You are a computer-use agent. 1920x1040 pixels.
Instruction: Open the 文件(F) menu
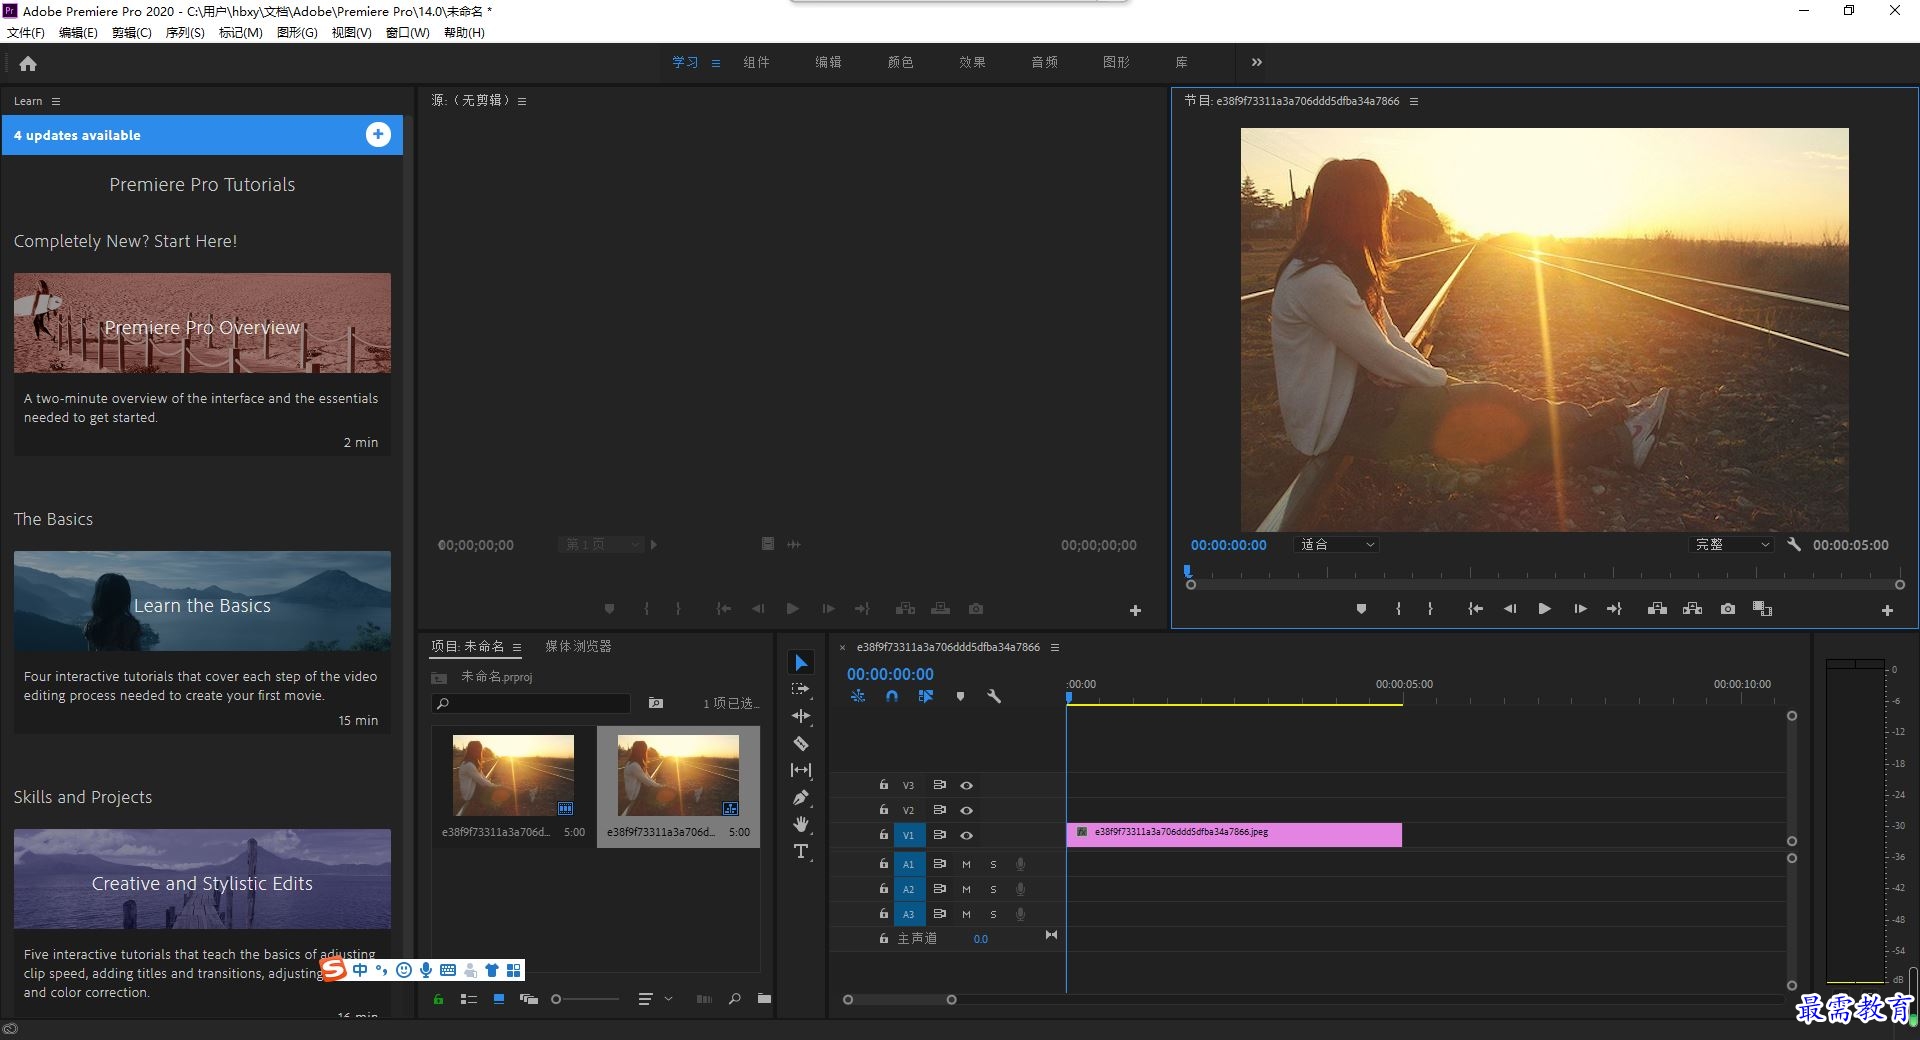26,32
